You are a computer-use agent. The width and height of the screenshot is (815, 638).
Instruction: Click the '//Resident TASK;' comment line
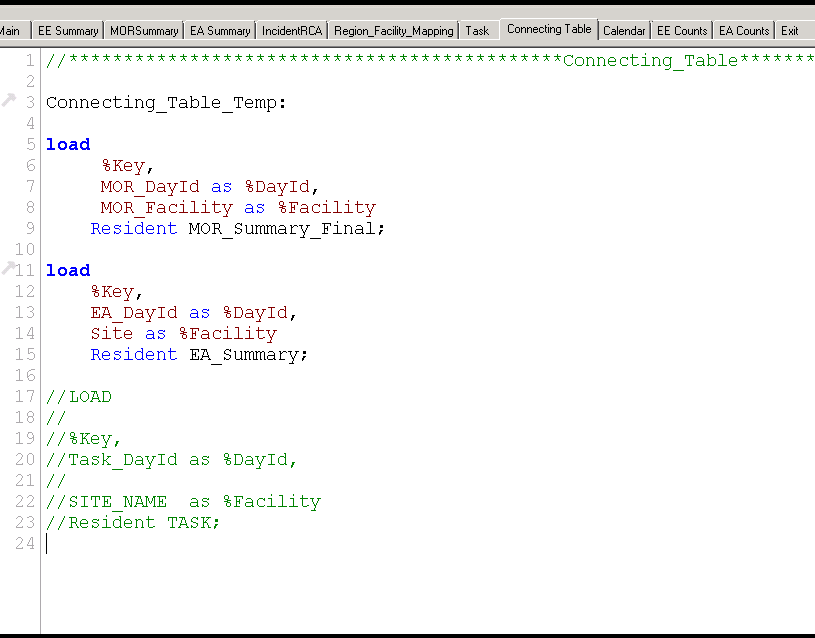(x=133, y=522)
